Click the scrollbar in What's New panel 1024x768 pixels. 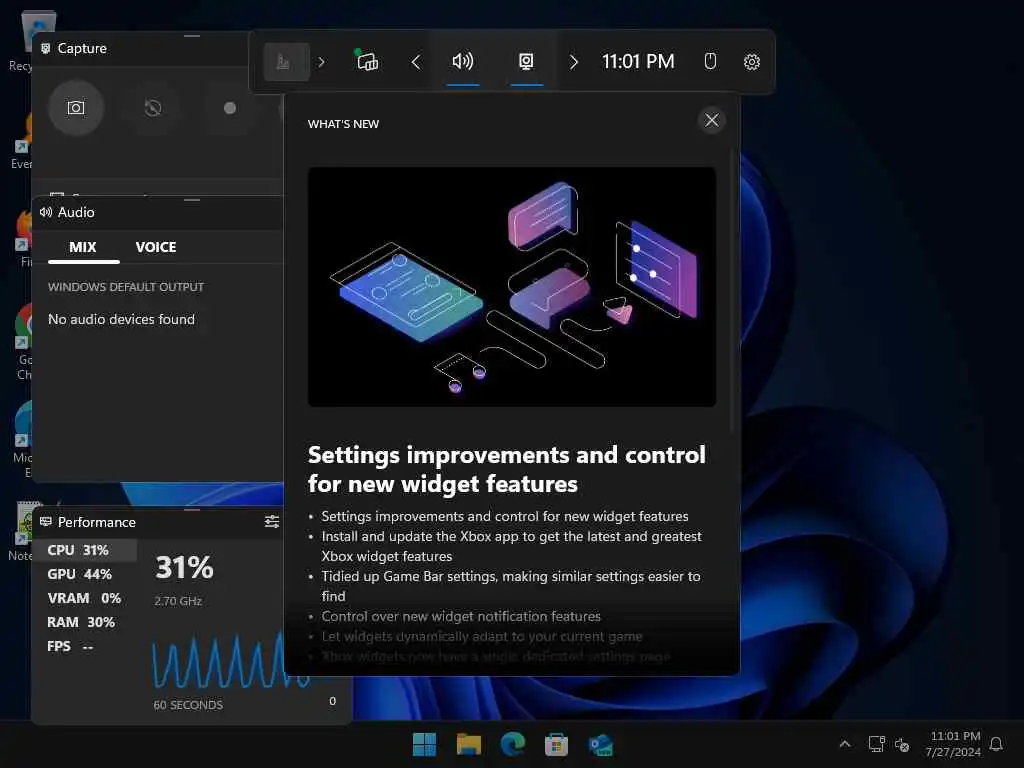coord(732,291)
